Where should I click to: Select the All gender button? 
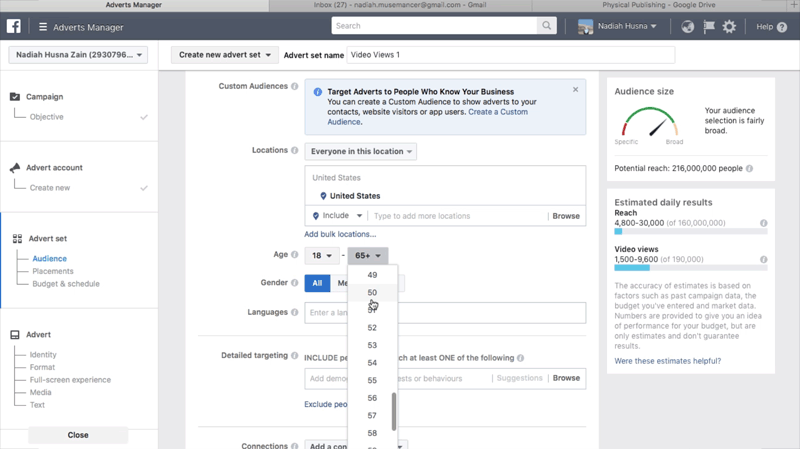pos(317,283)
